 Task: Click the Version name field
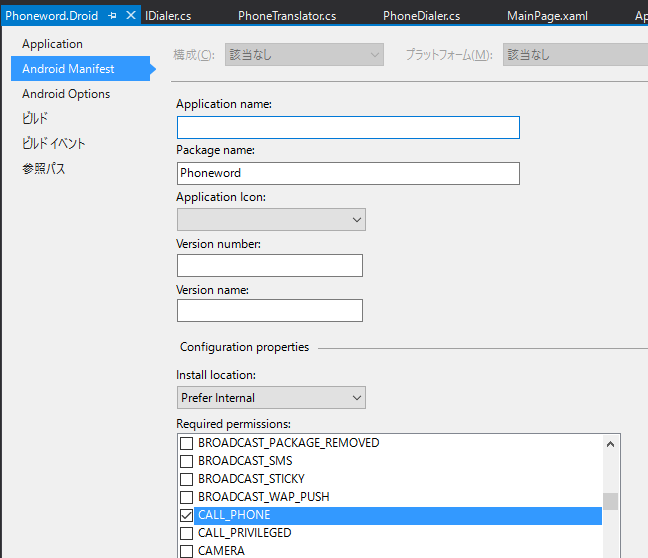click(270, 310)
